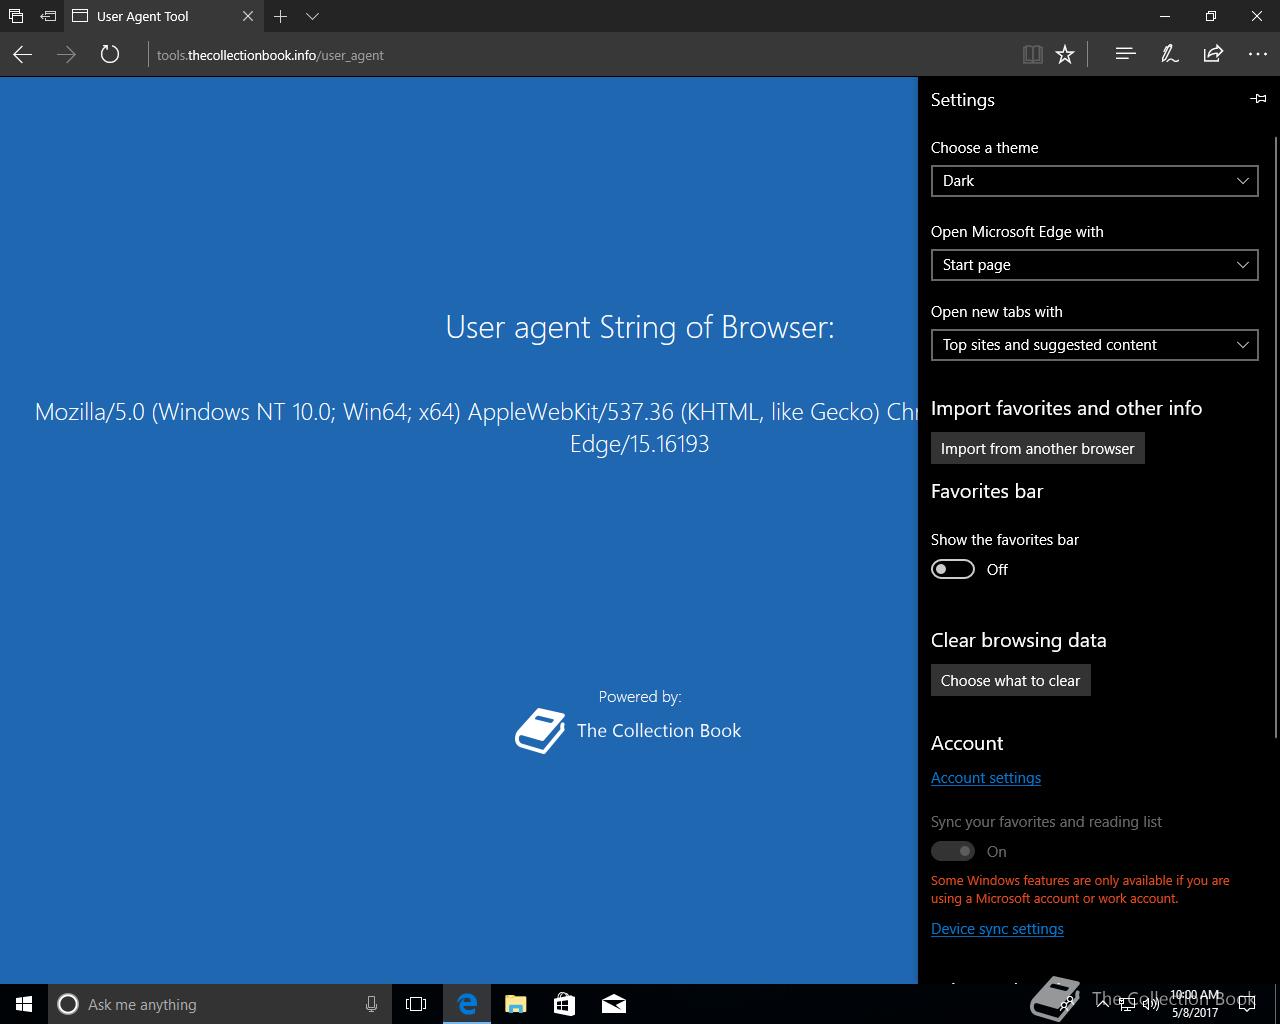Open the tabs you've set aside icon

pyautogui.click(x=16, y=16)
